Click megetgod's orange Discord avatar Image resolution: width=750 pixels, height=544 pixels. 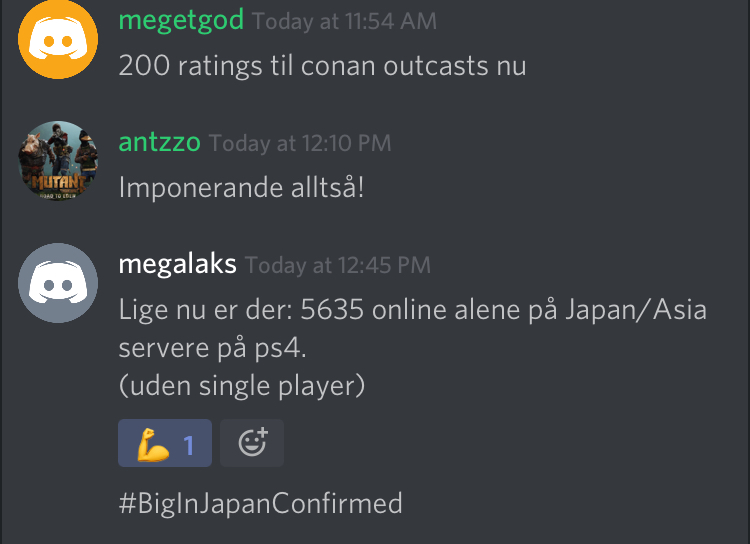tap(58, 39)
